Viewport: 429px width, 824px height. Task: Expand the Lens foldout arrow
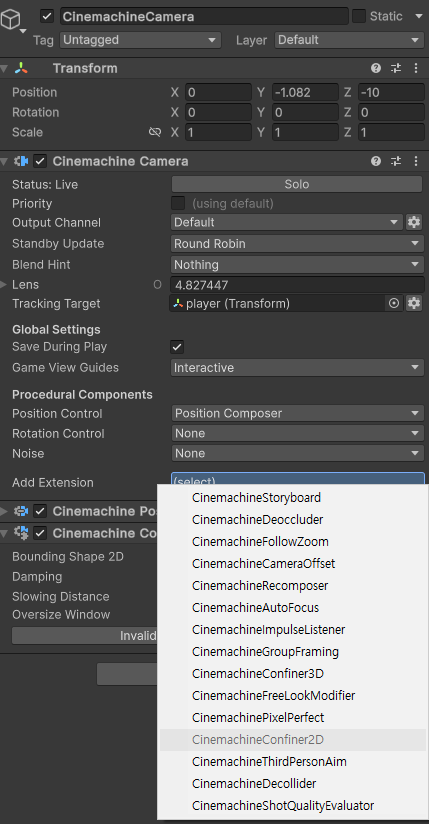(4, 285)
